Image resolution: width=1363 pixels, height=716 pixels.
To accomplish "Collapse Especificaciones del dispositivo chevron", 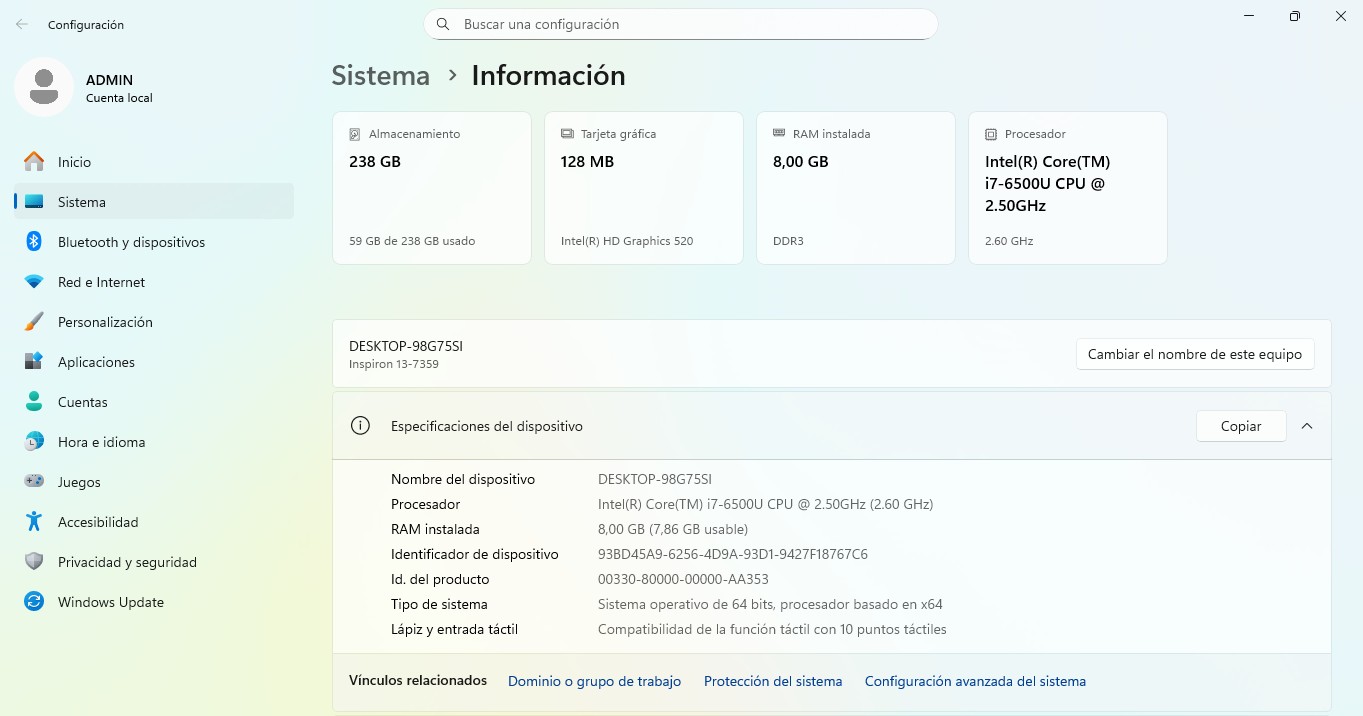I will tap(1306, 426).
